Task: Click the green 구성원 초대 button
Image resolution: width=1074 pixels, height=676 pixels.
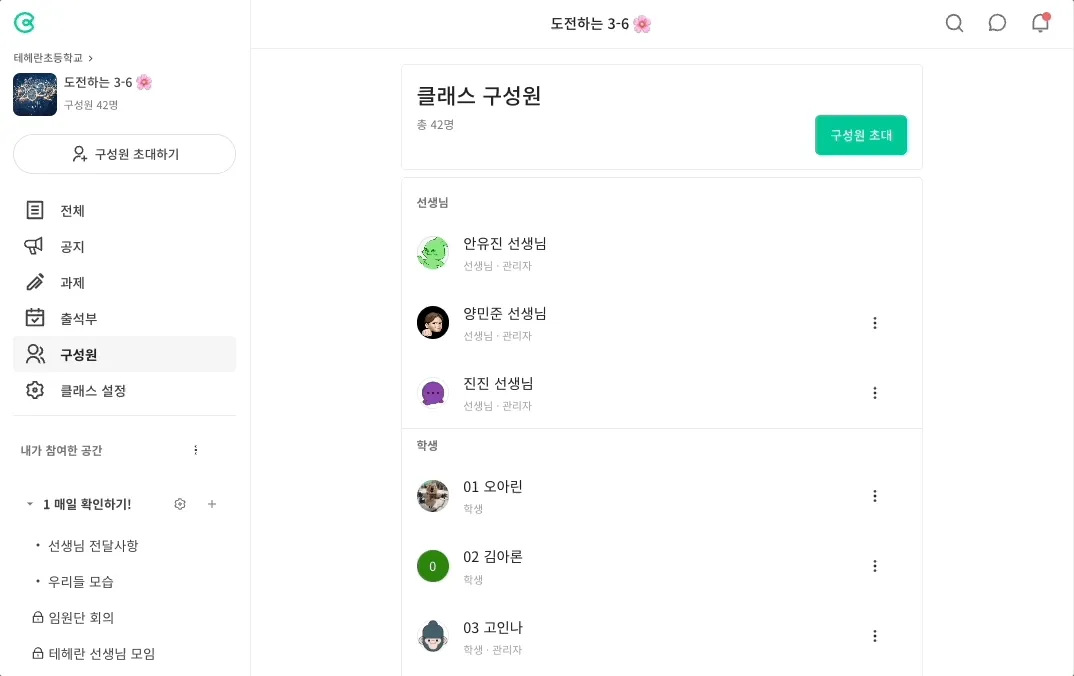Action: point(861,135)
